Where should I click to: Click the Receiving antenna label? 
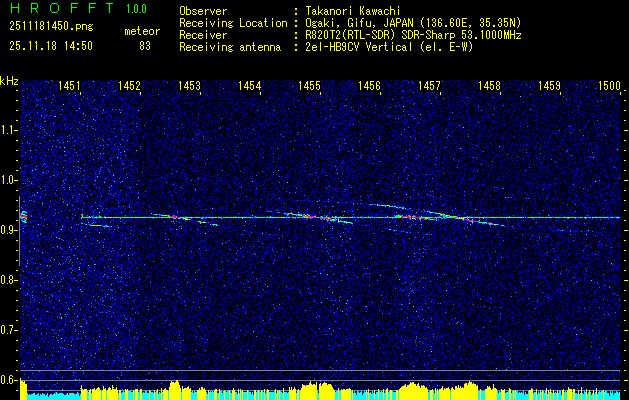[x=230, y=47]
